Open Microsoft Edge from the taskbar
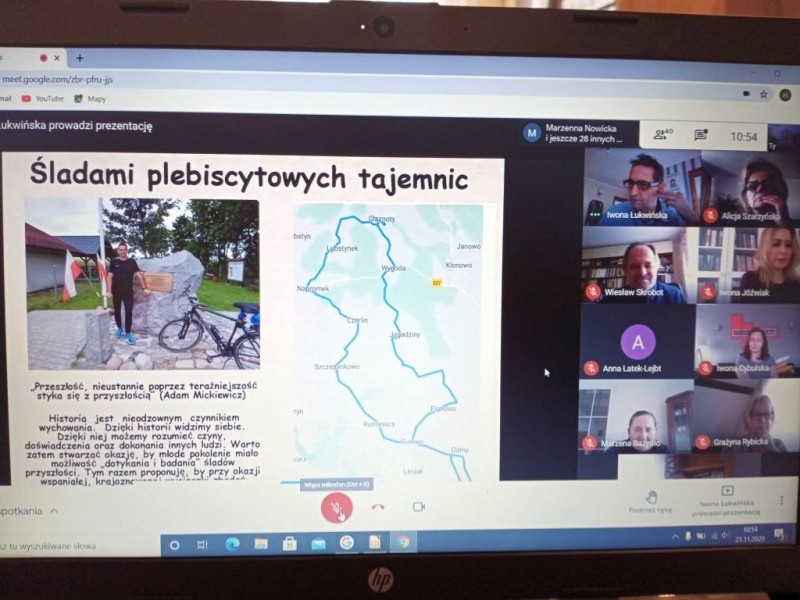The width and height of the screenshot is (800, 600). pos(231,544)
